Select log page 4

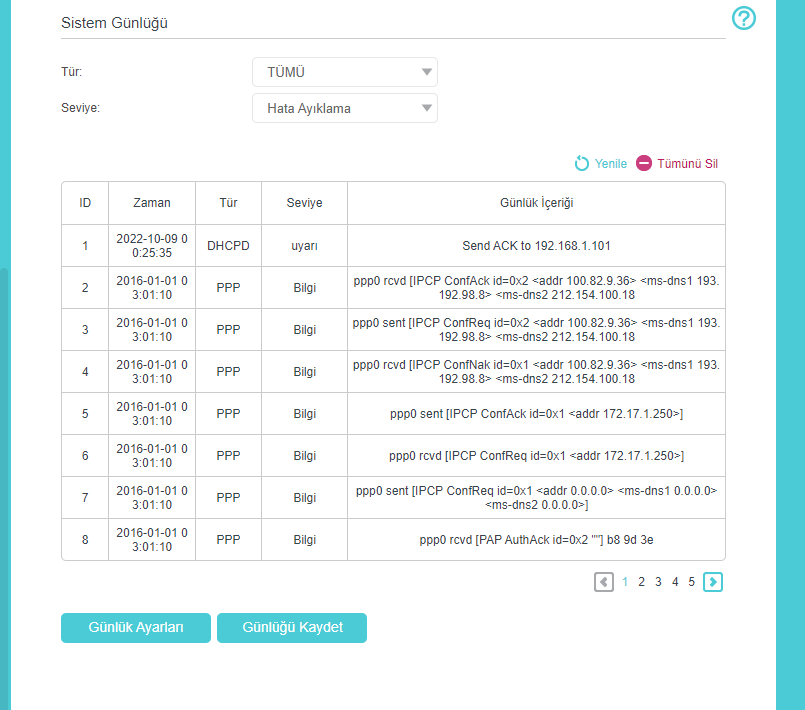click(675, 582)
